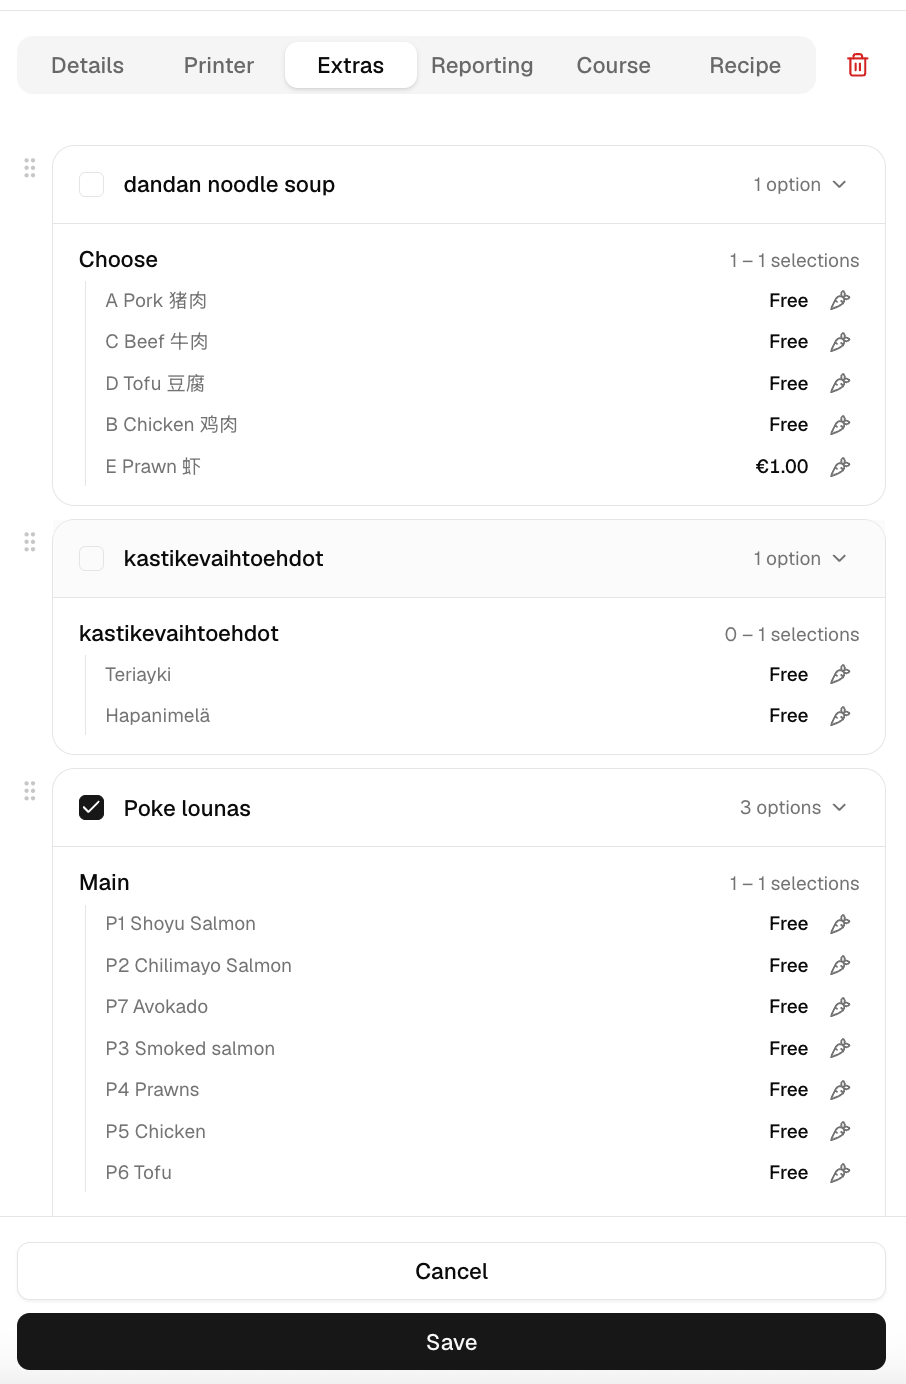Select the P5 Chicken option row
The image size is (906, 1384).
tap(472, 1131)
